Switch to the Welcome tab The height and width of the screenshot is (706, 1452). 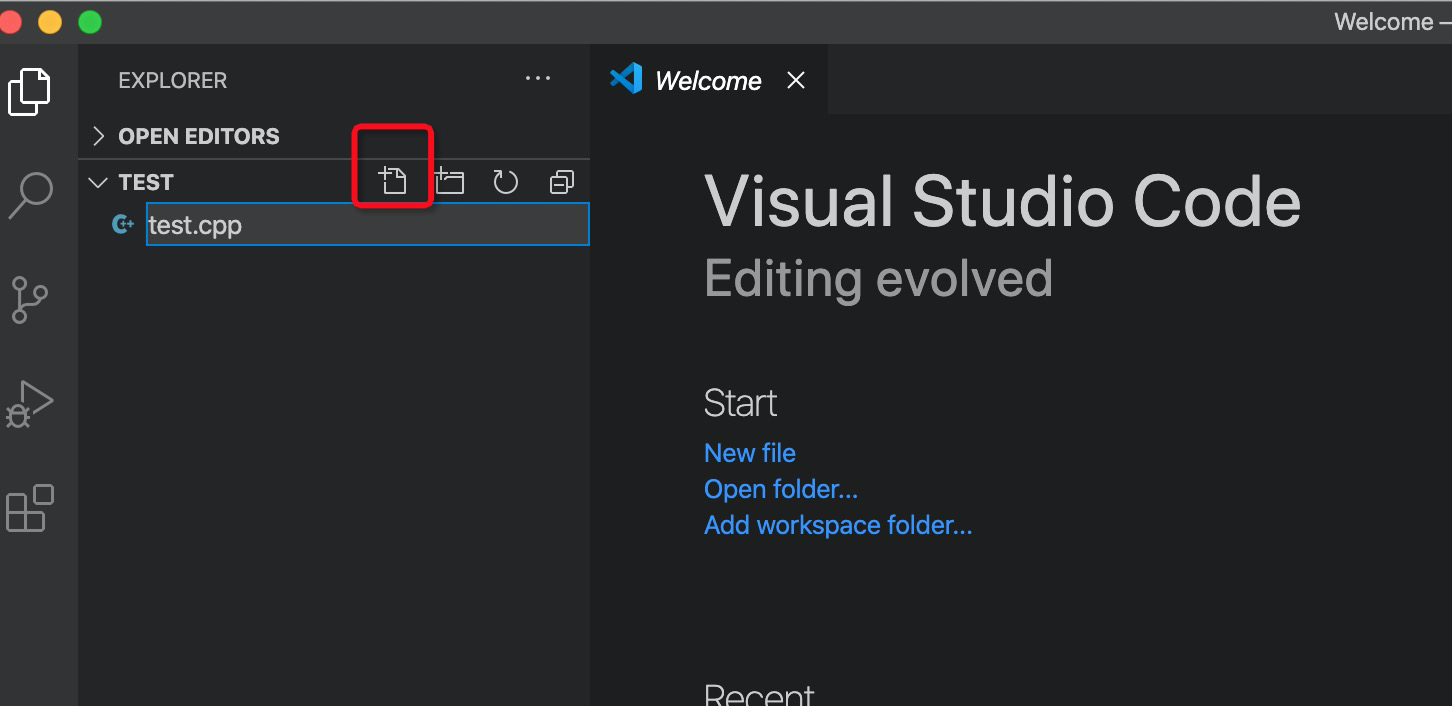[x=708, y=81]
